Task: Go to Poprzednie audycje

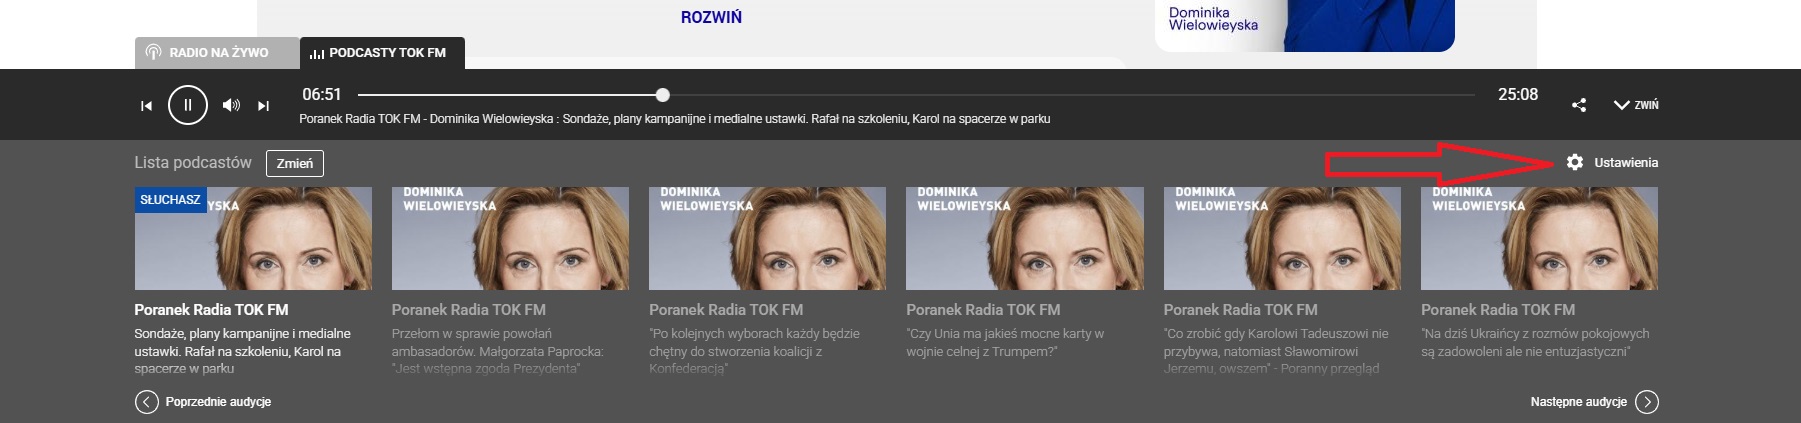Action: (x=203, y=402)
